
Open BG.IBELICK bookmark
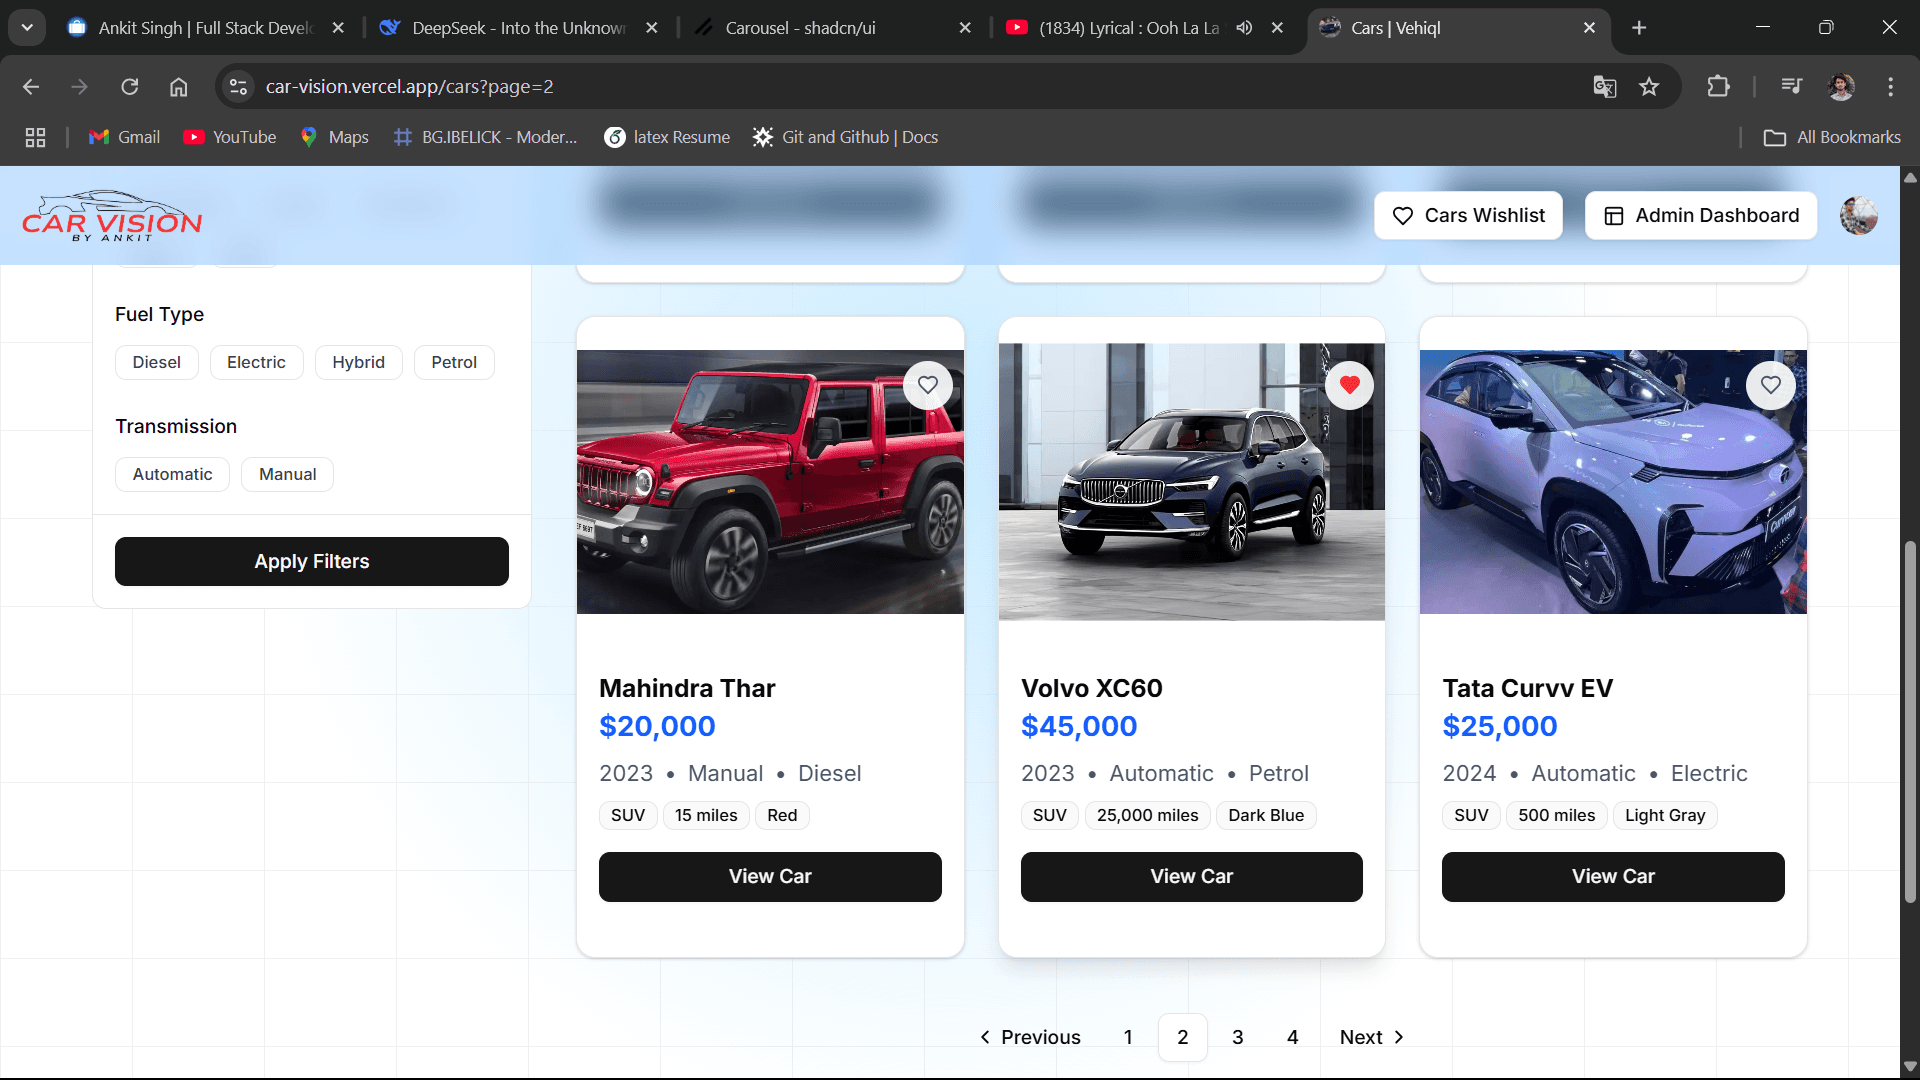485,137
